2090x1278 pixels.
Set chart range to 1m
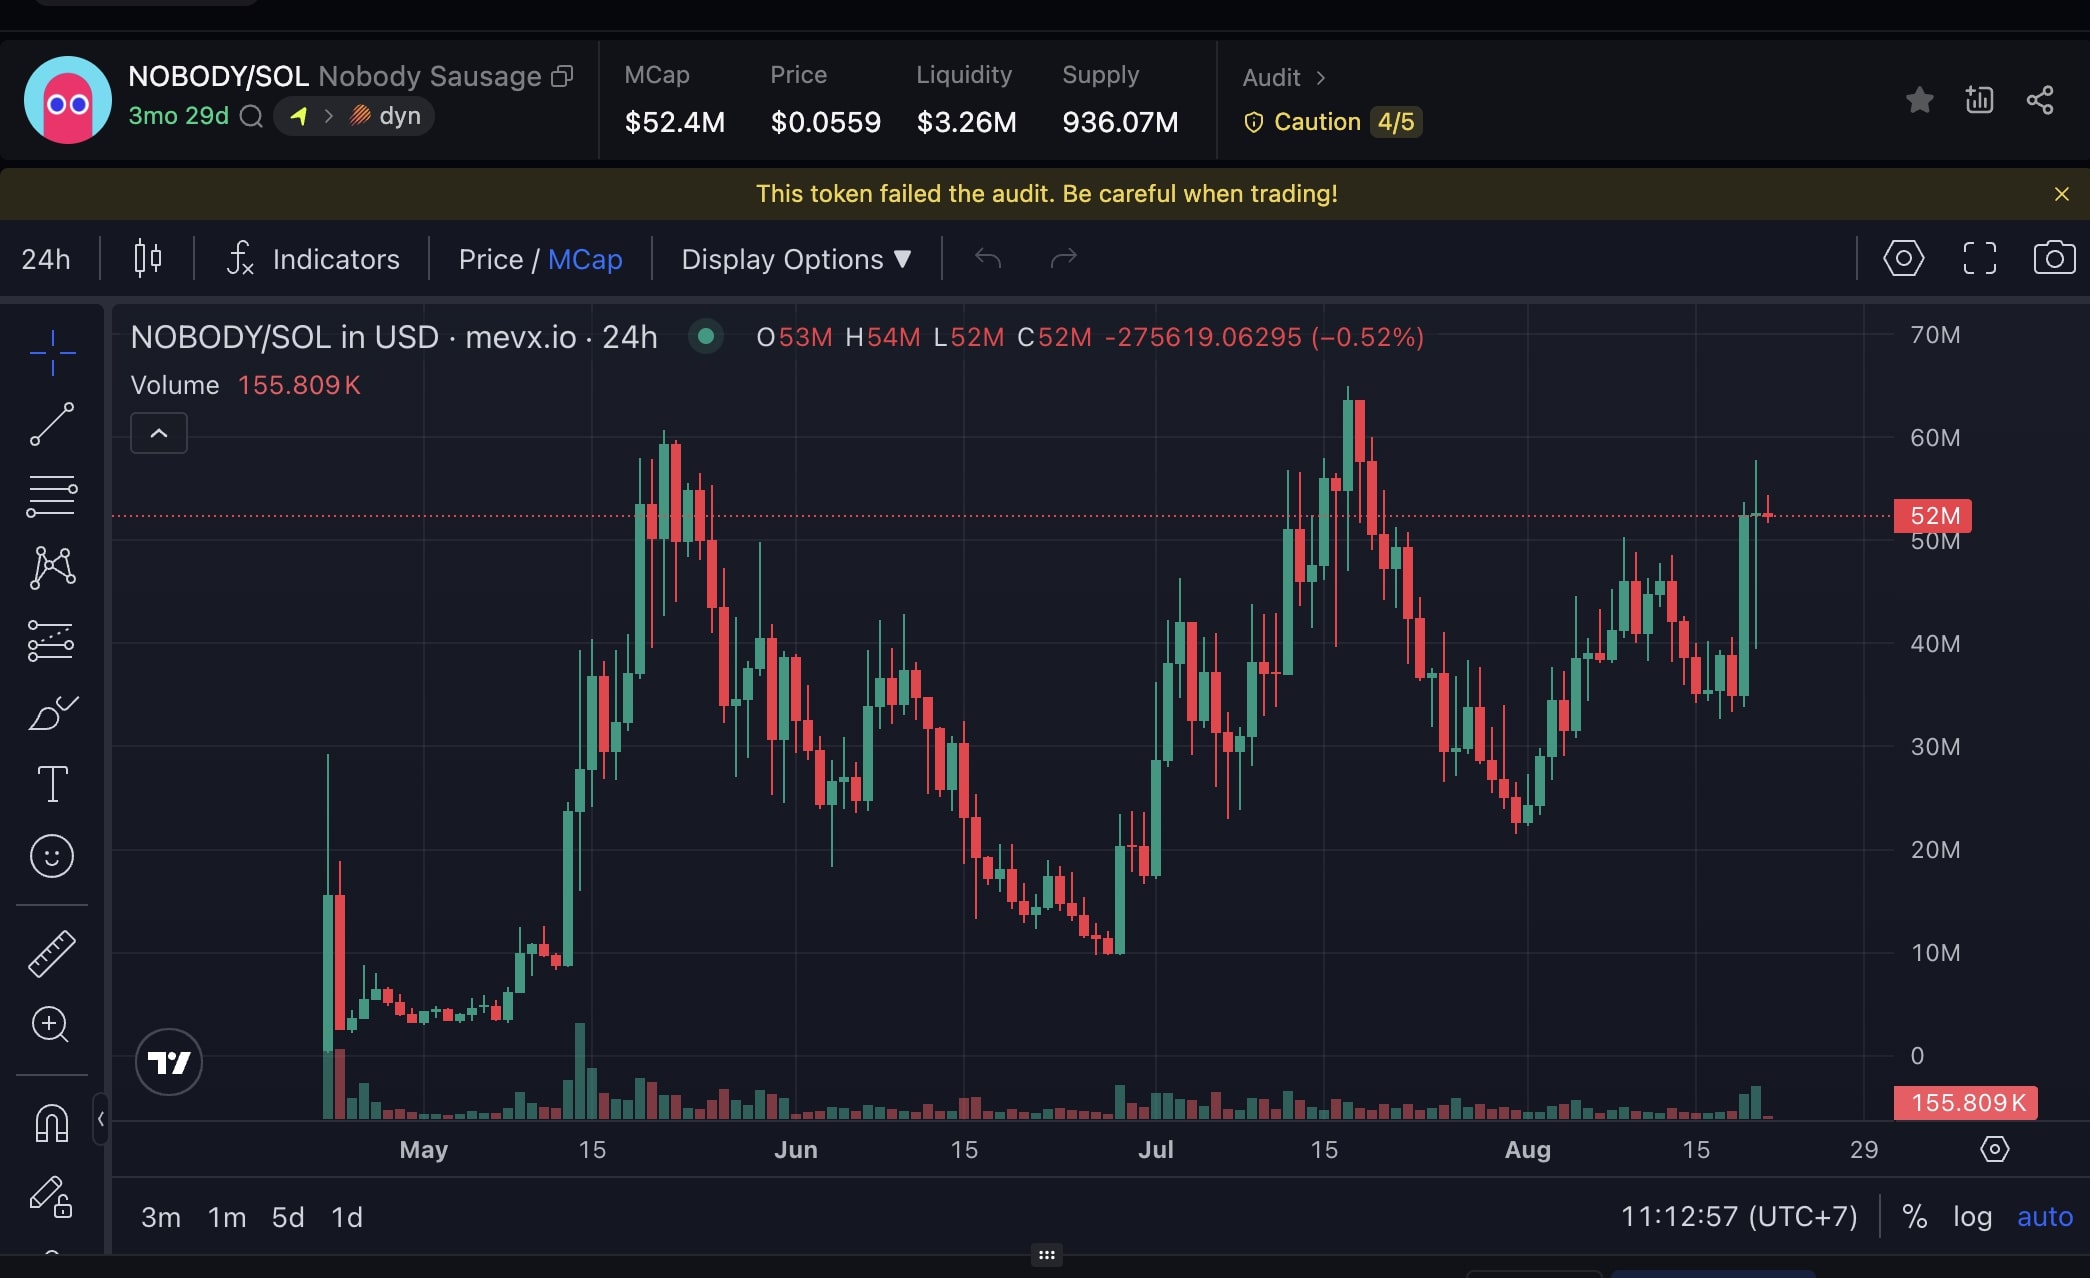(x=227, y=1217)
